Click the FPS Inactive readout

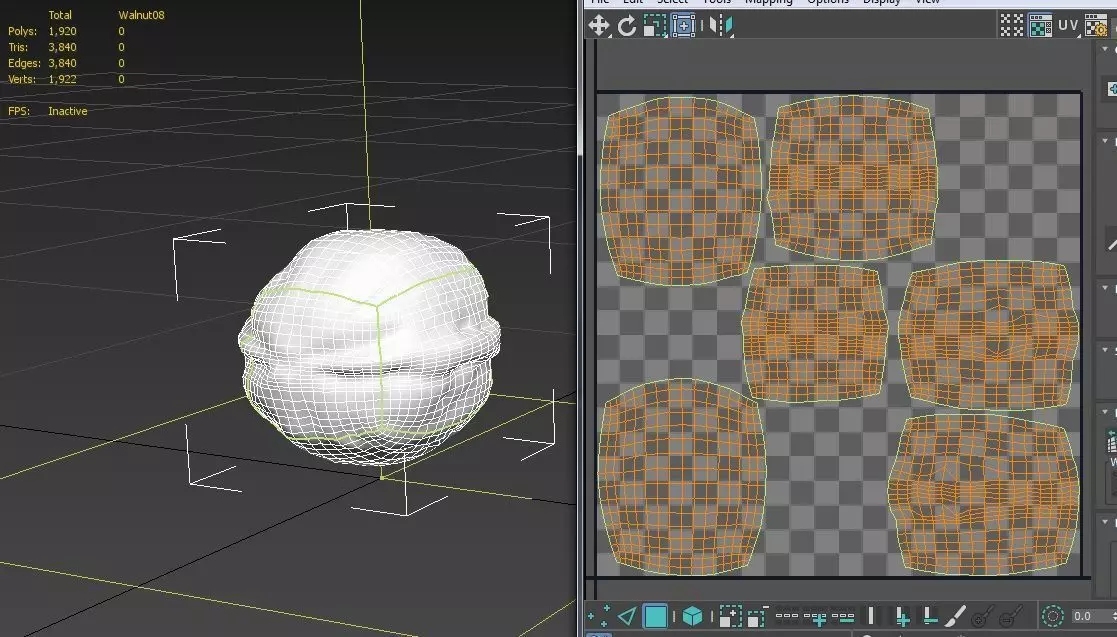[x=48, y=111]
